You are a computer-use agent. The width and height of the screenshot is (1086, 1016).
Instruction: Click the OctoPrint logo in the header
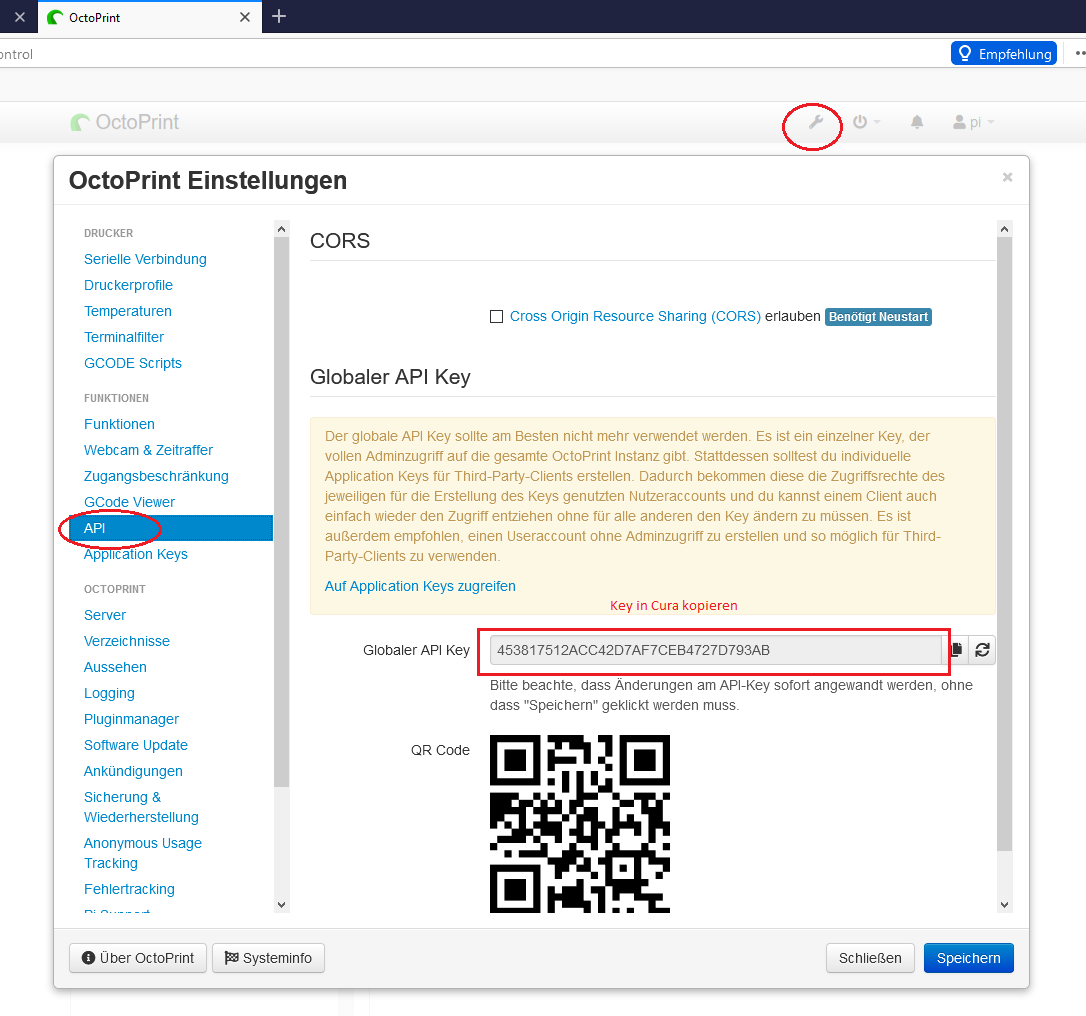pyautogui.click(x=125, y=121)
